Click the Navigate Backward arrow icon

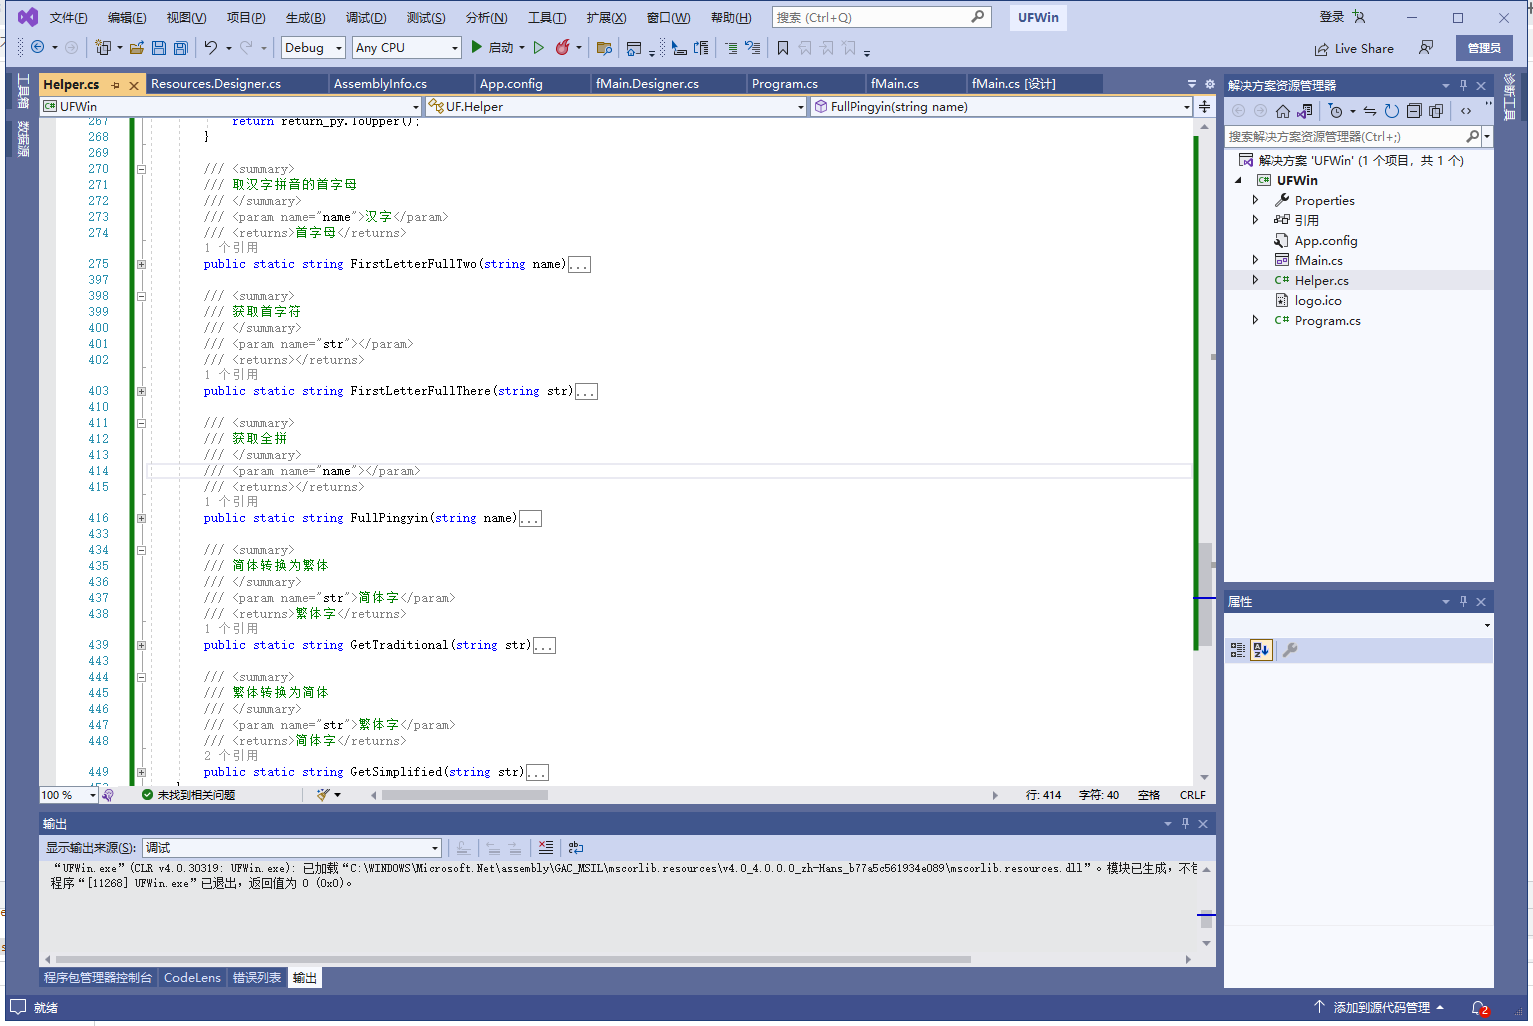(38, 47)
